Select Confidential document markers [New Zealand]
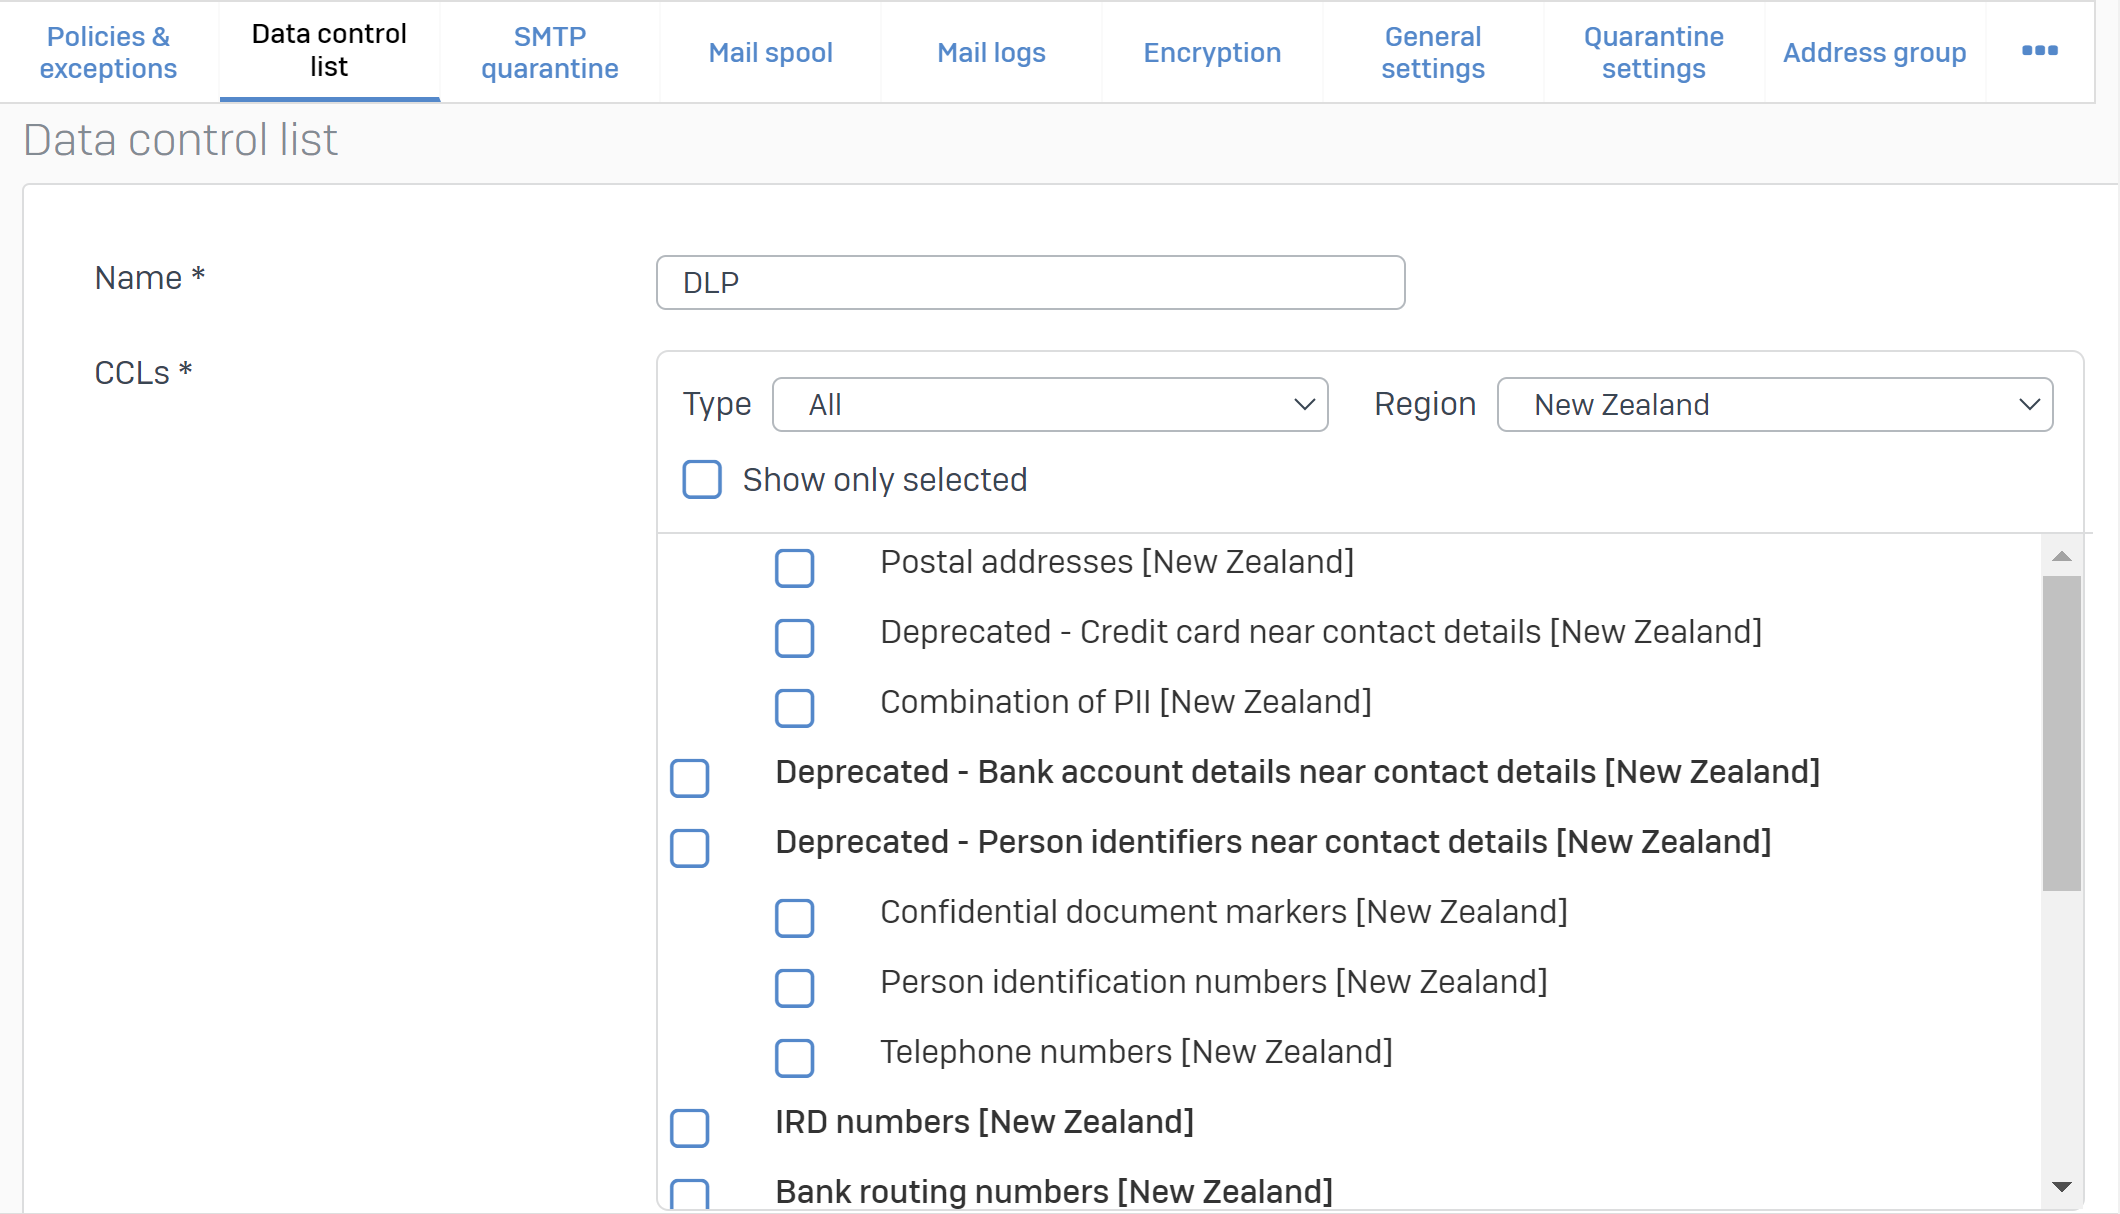Screen dimensions: 2120x1214 click(x=794, y=918)
